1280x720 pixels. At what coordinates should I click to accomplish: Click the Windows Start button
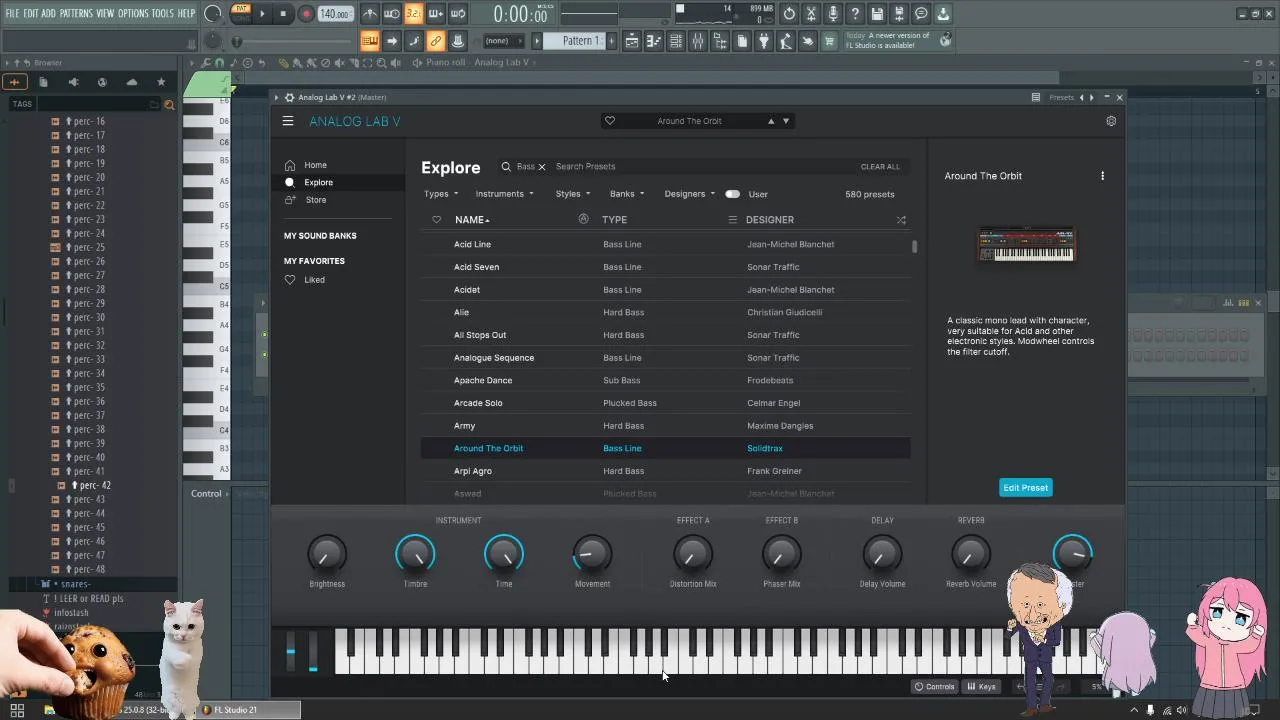pos(17,710)
